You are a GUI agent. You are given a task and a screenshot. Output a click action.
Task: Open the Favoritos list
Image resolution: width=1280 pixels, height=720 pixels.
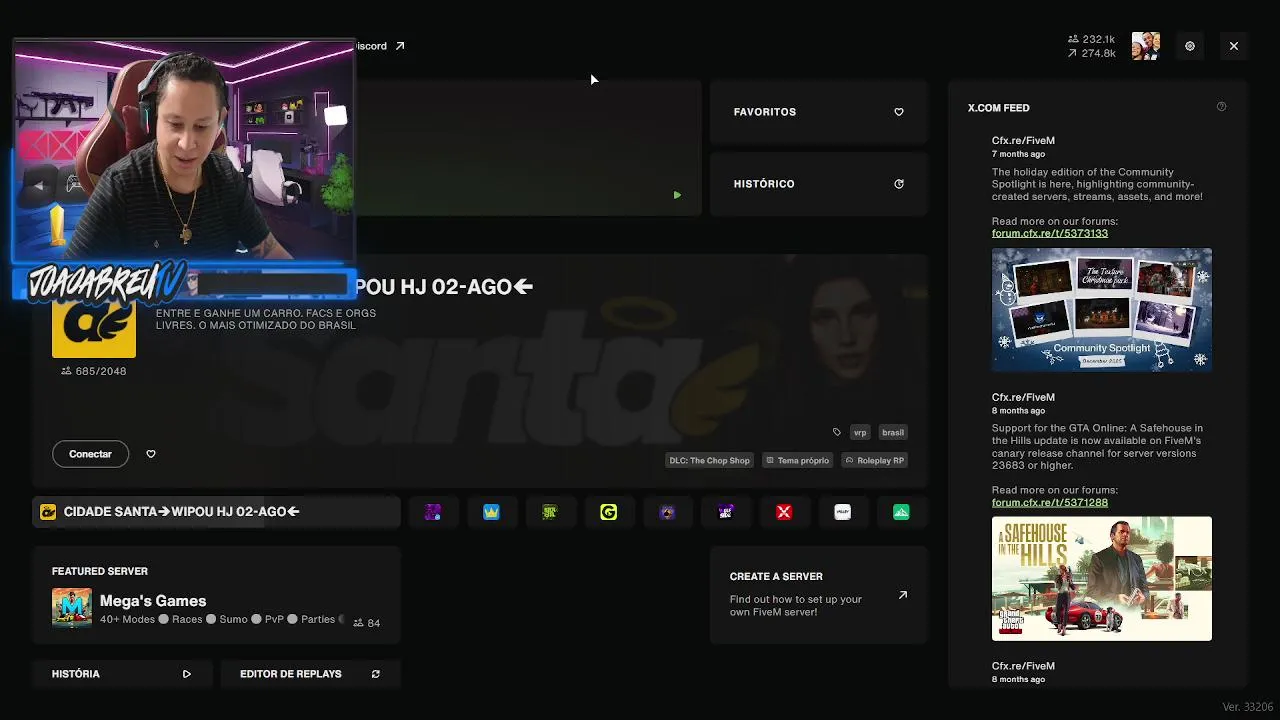[x=819, y=112]
